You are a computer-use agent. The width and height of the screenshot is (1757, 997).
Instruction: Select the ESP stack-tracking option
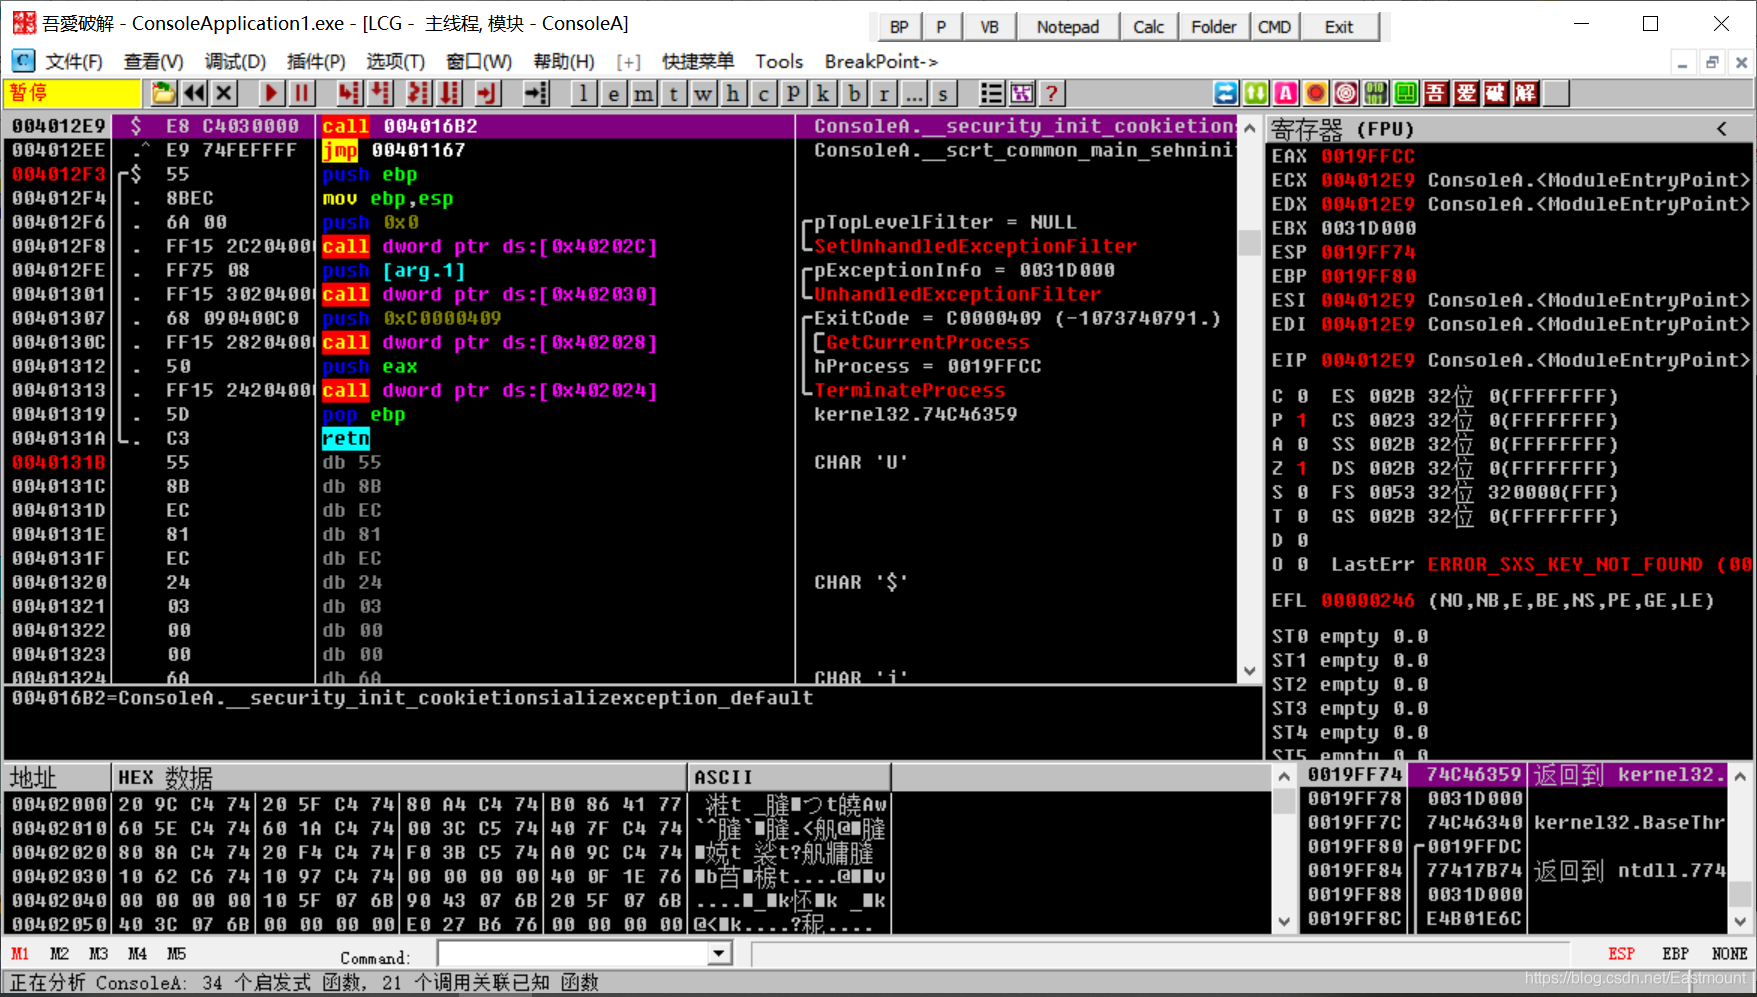(x=1621, y=954)
